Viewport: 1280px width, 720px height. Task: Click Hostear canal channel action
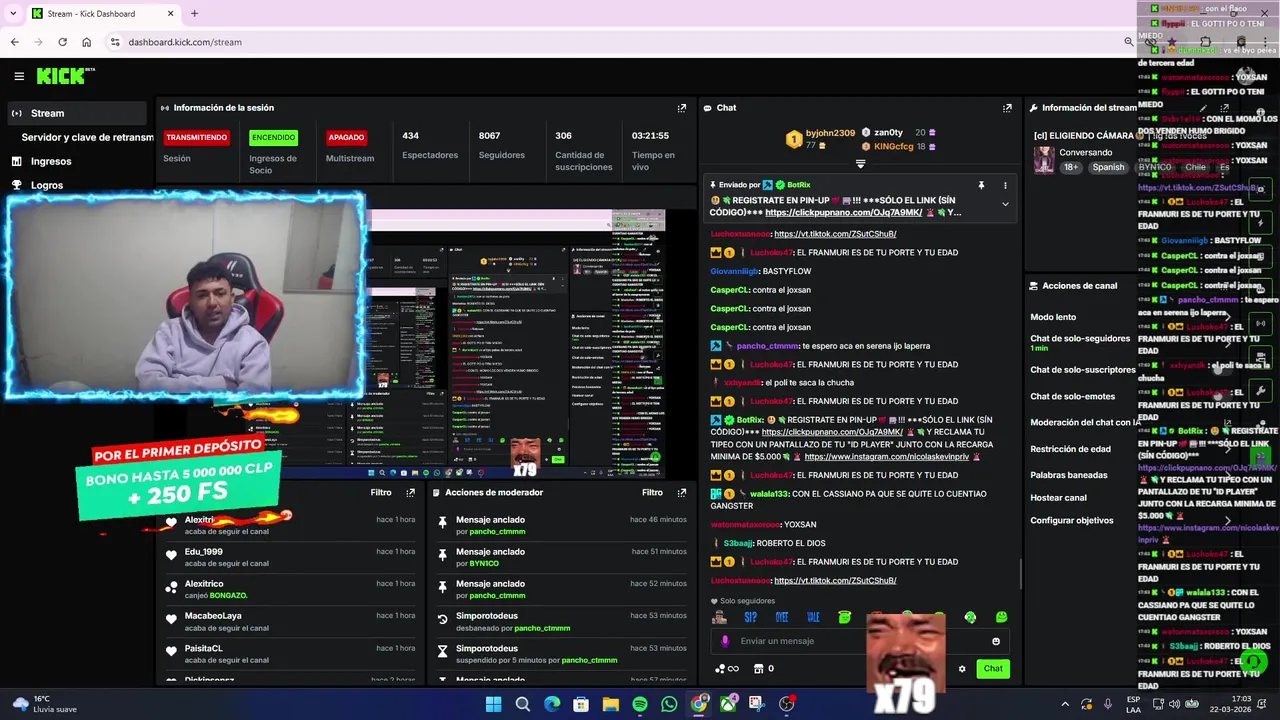[x=1058, y=498]
